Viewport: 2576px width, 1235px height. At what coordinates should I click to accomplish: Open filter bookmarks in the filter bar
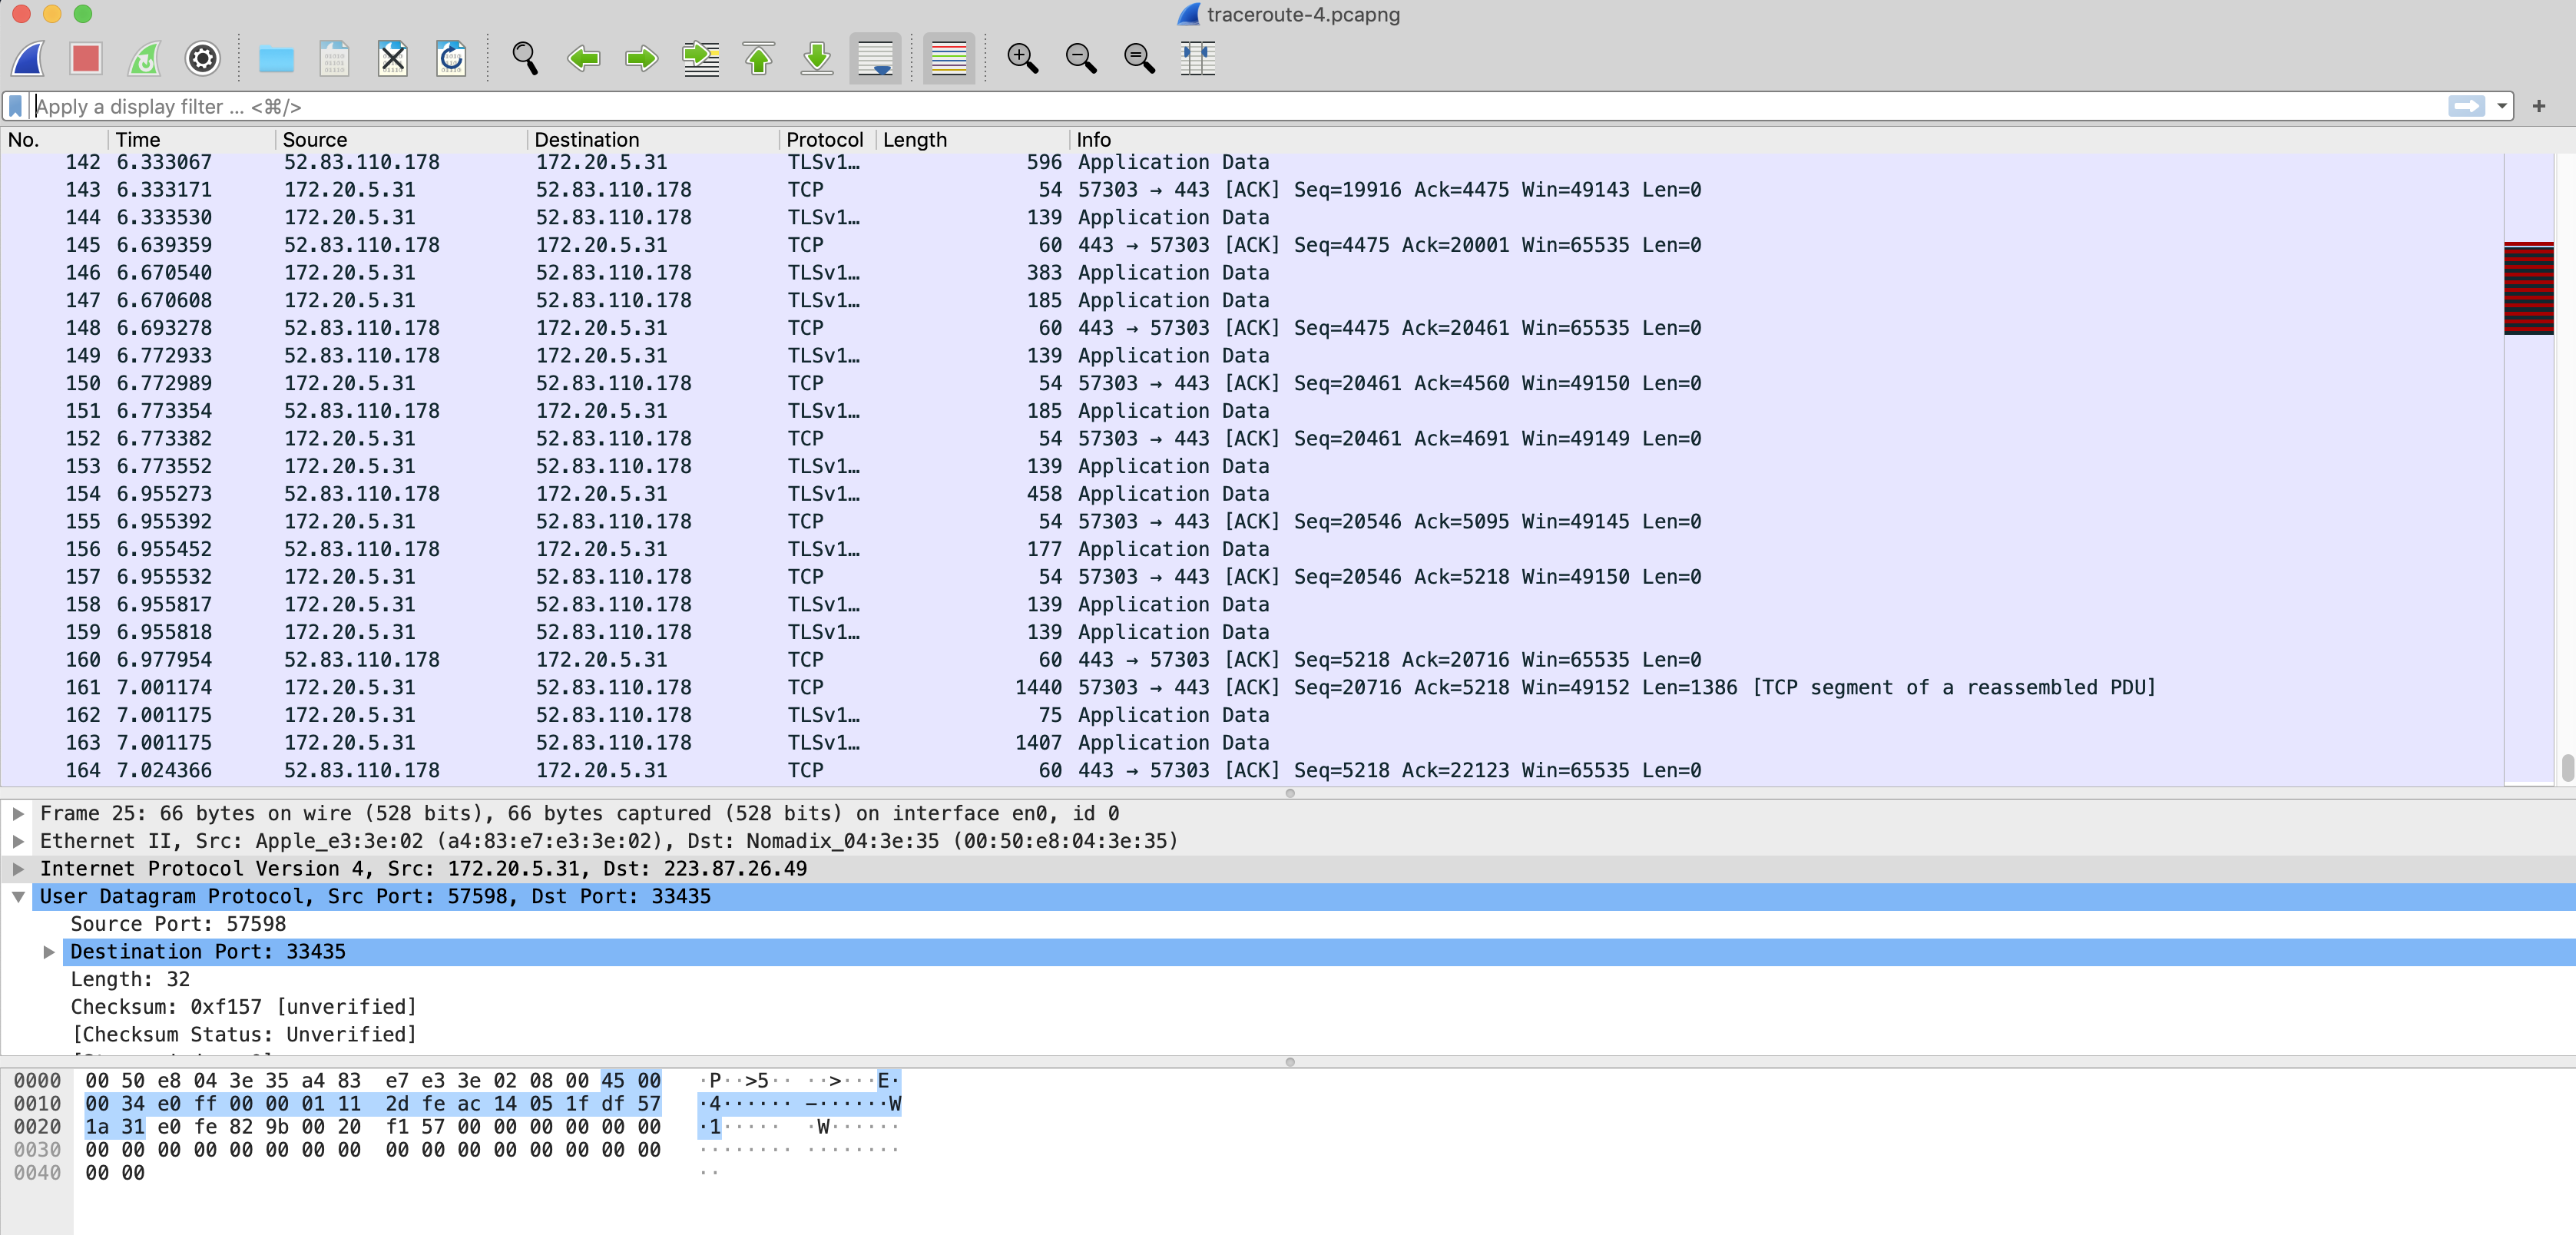(14, 106)
